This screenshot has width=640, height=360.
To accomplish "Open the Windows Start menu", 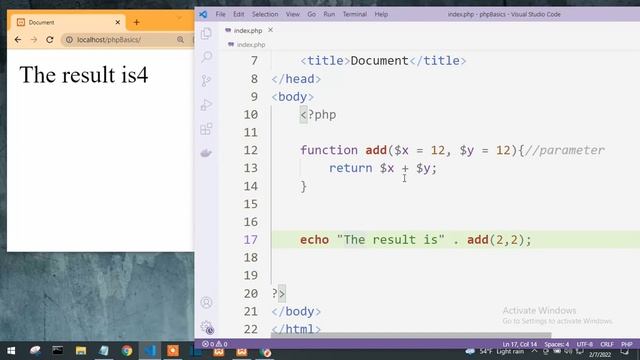I will coord(11,351).
